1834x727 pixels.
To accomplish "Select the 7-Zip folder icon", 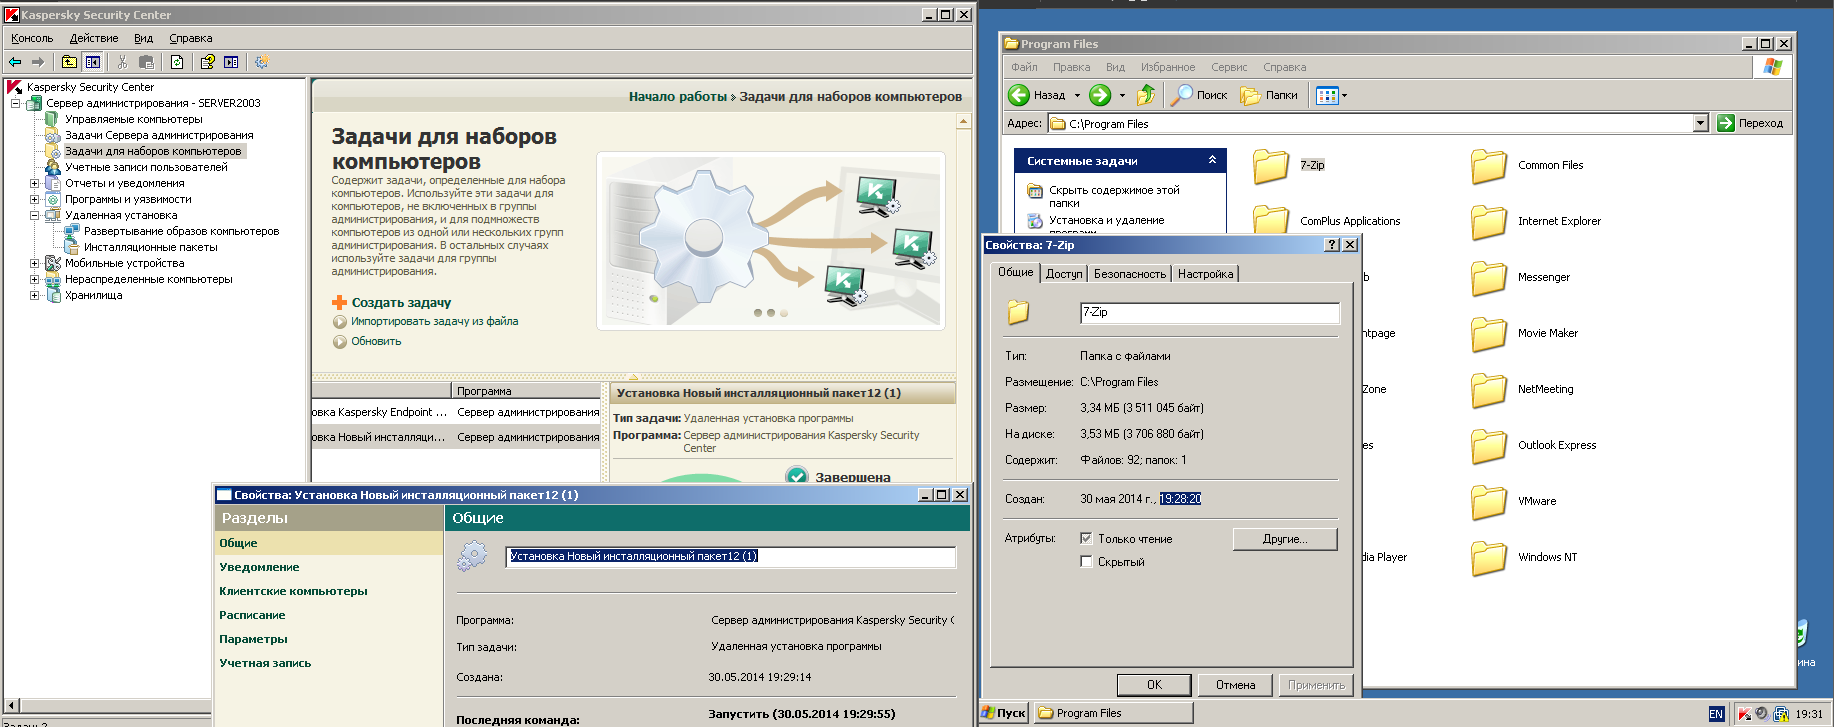I will click(1271, 166).
